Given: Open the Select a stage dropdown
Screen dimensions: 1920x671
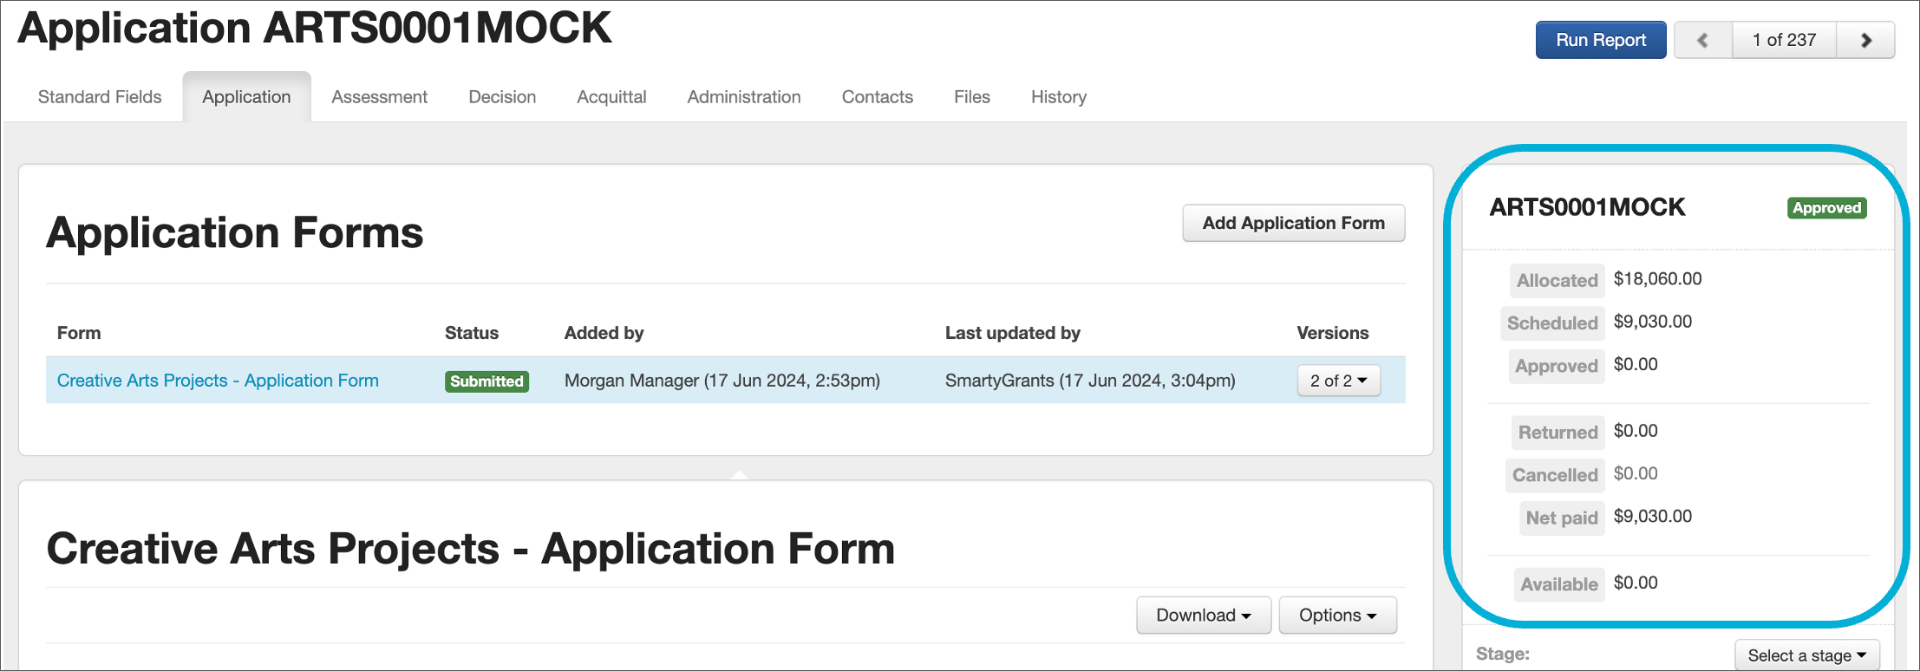Looking at the screenshot, I should point(1806,655).
